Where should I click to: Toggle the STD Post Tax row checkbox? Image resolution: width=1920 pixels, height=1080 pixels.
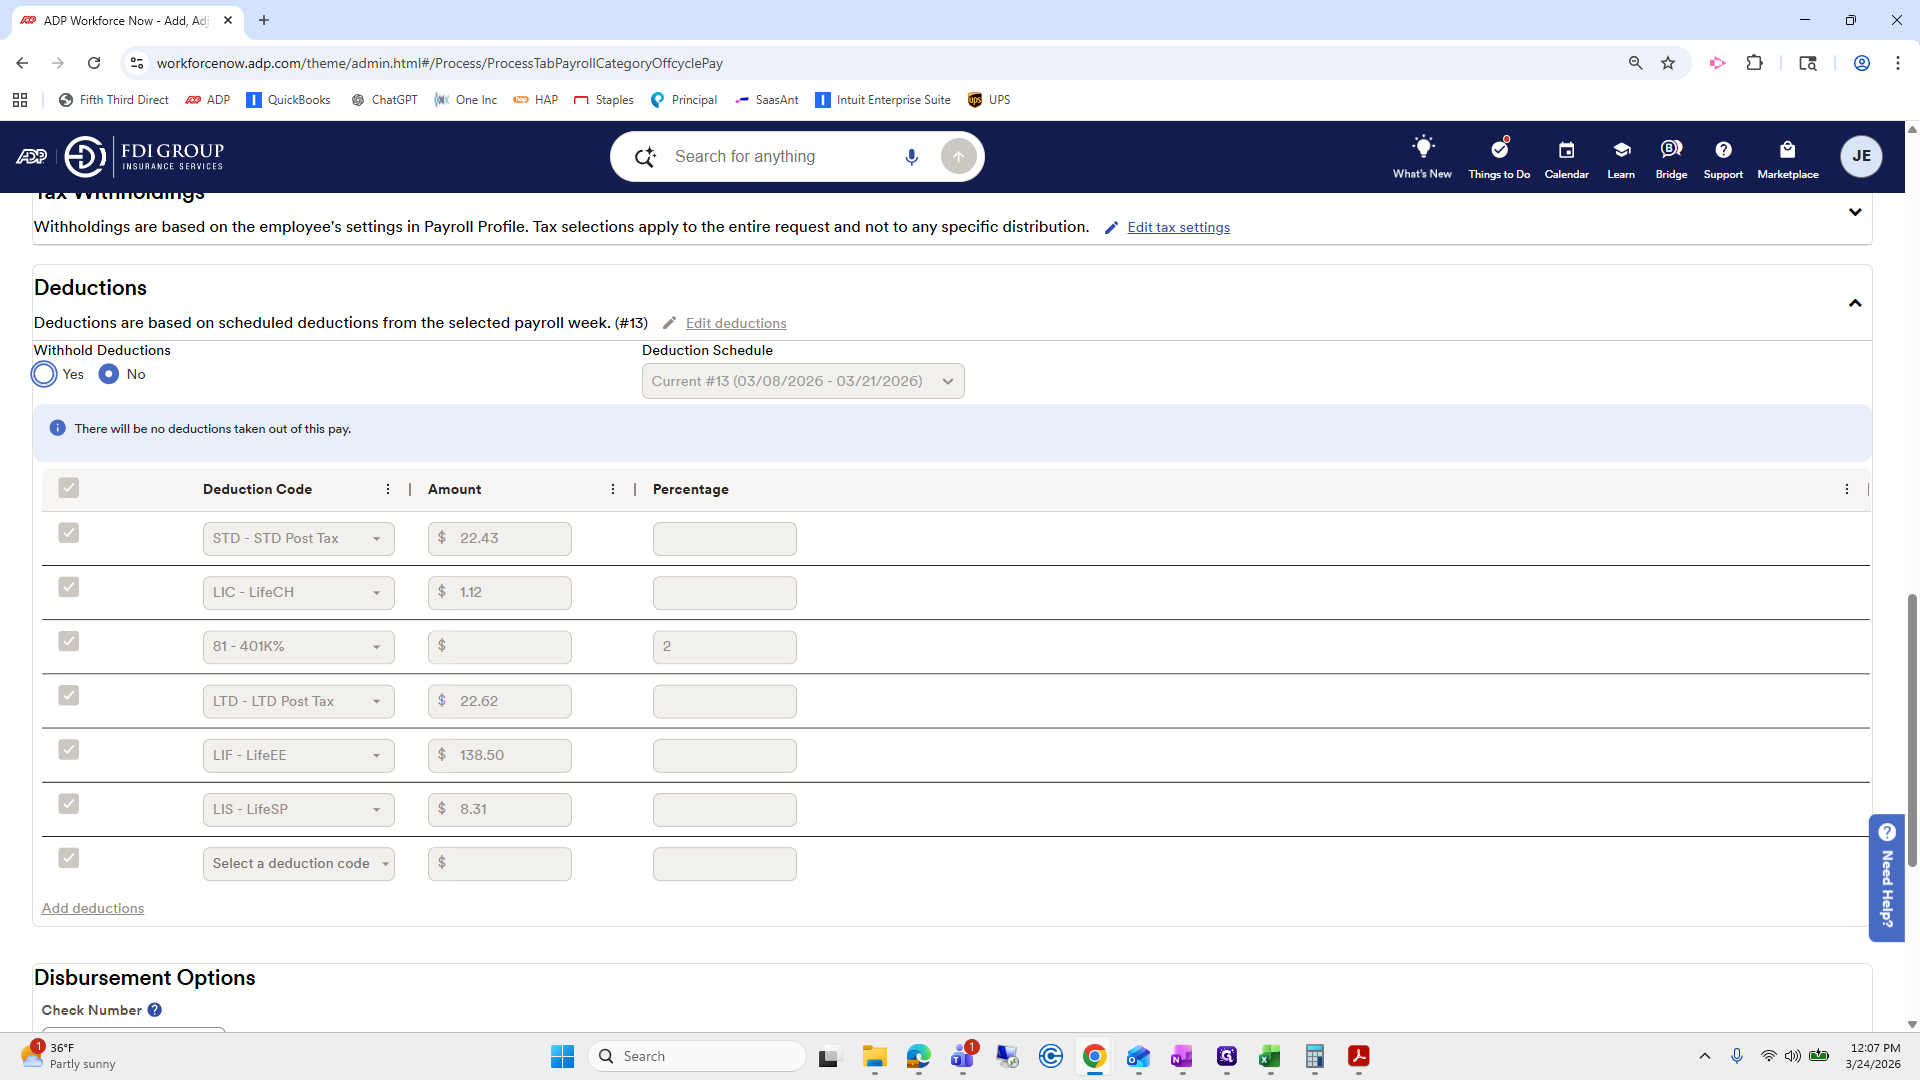tap(68, 533)
